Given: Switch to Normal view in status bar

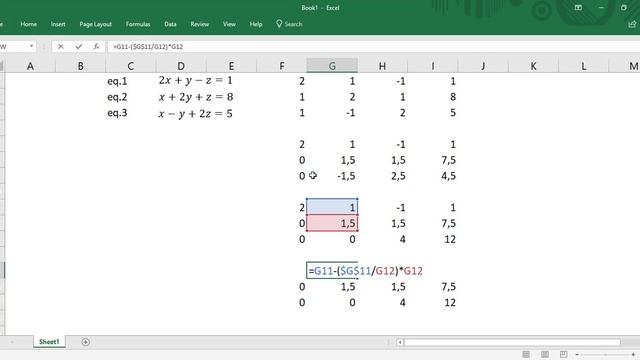Looking at the screenshot, I should click(526, 354).
